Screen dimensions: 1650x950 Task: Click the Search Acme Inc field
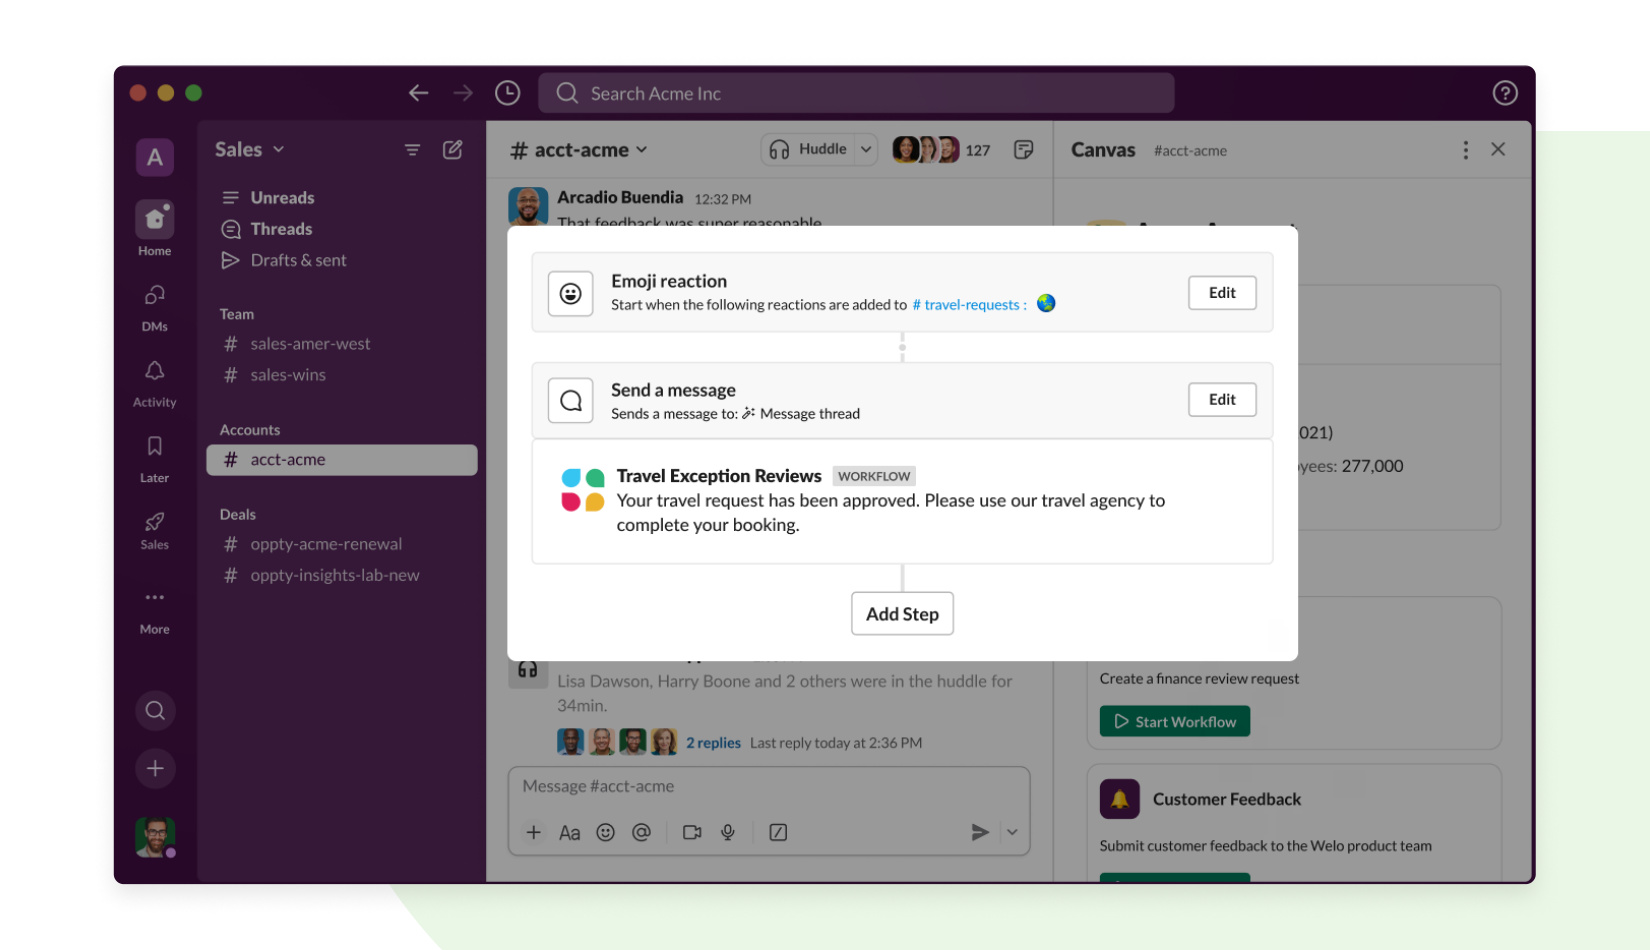856,93
